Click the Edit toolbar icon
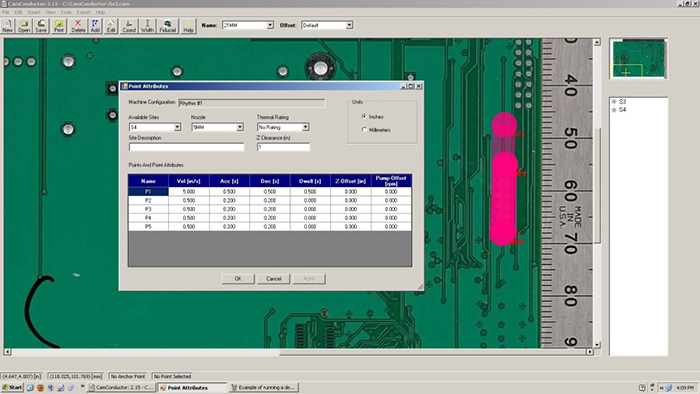 [x=111, y=26]
